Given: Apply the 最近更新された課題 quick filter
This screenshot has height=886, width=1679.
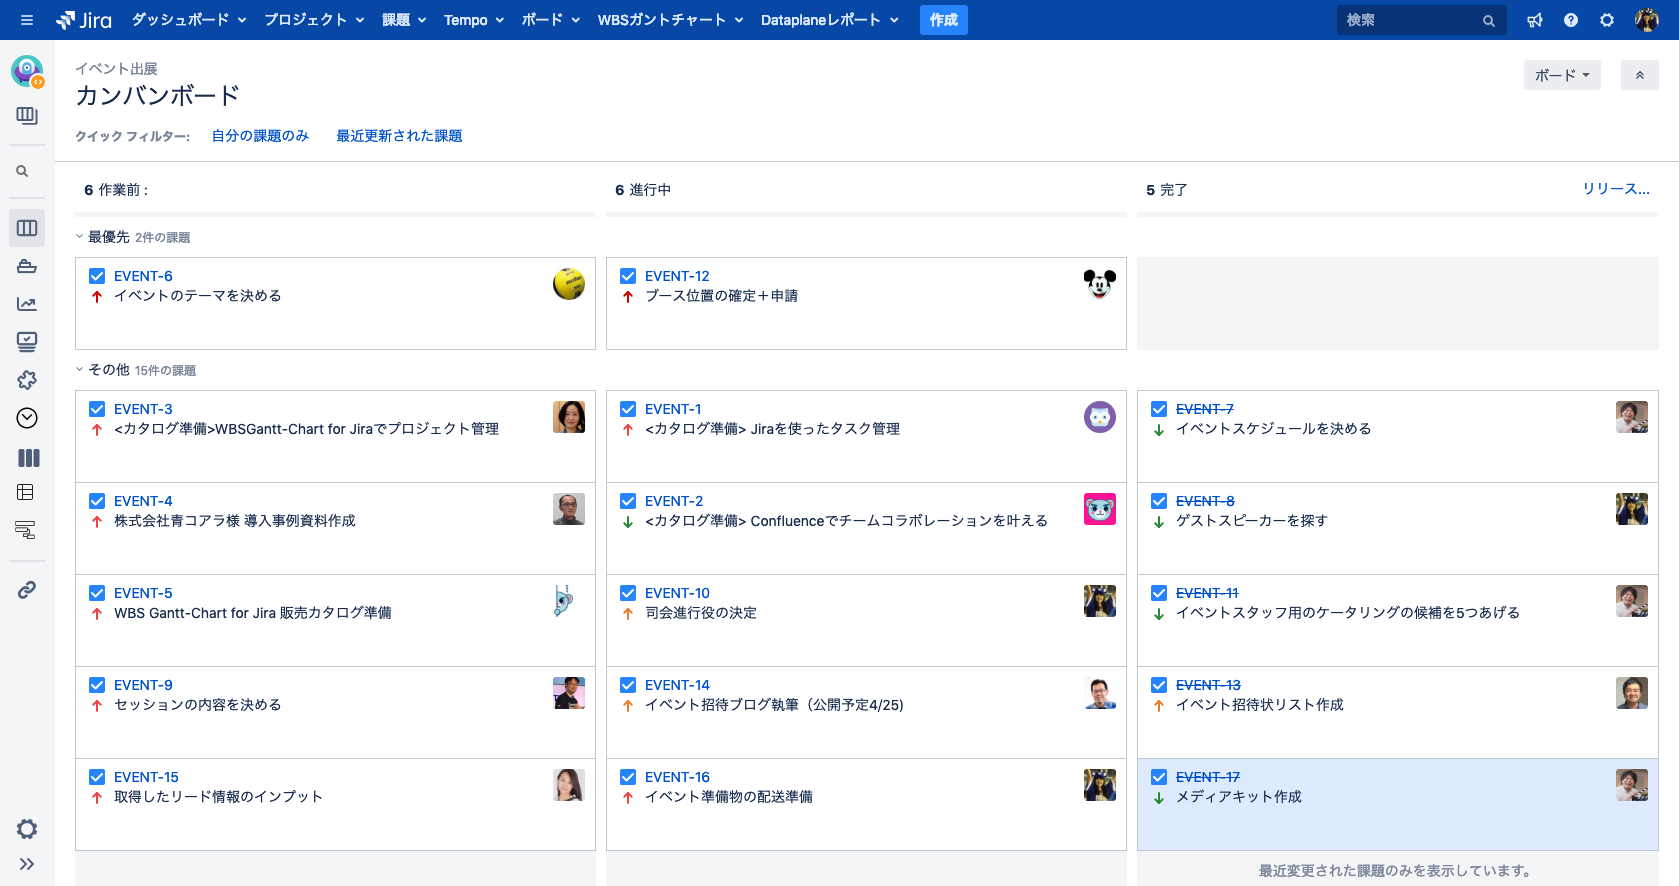Looking at the screenshot, I should tap(399, 136).
